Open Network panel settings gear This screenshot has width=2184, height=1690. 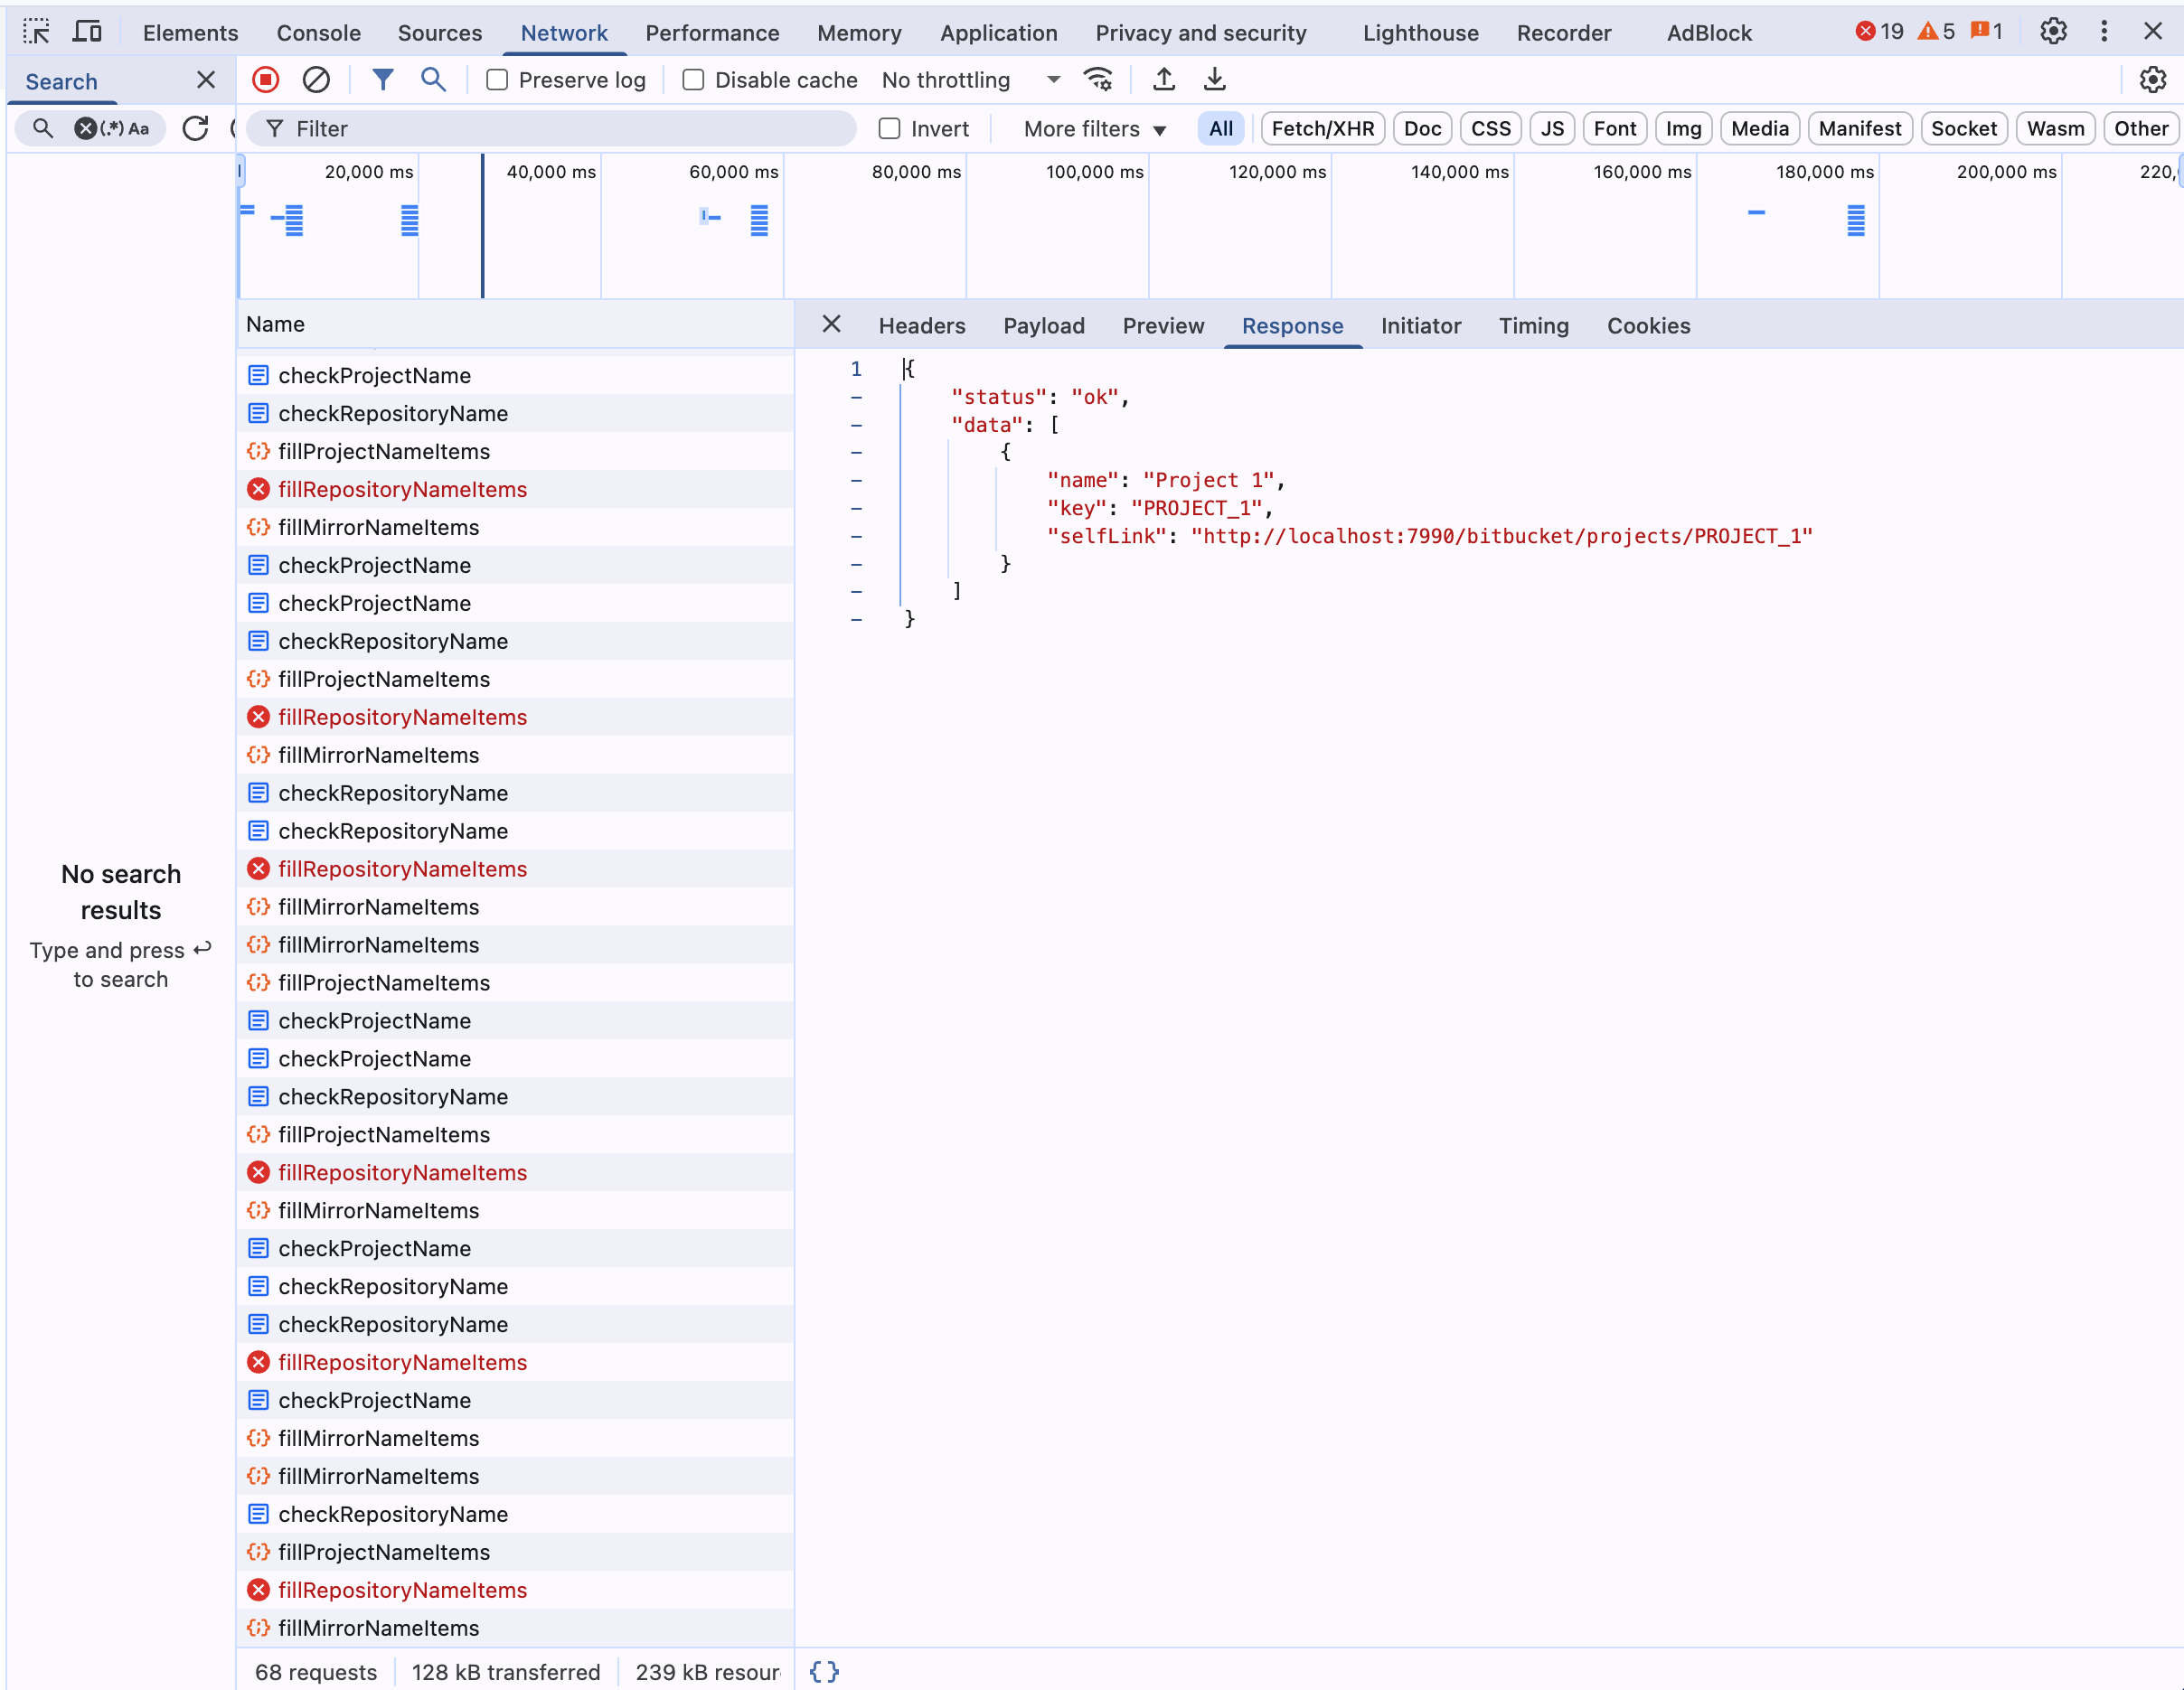pos(2153,80)
